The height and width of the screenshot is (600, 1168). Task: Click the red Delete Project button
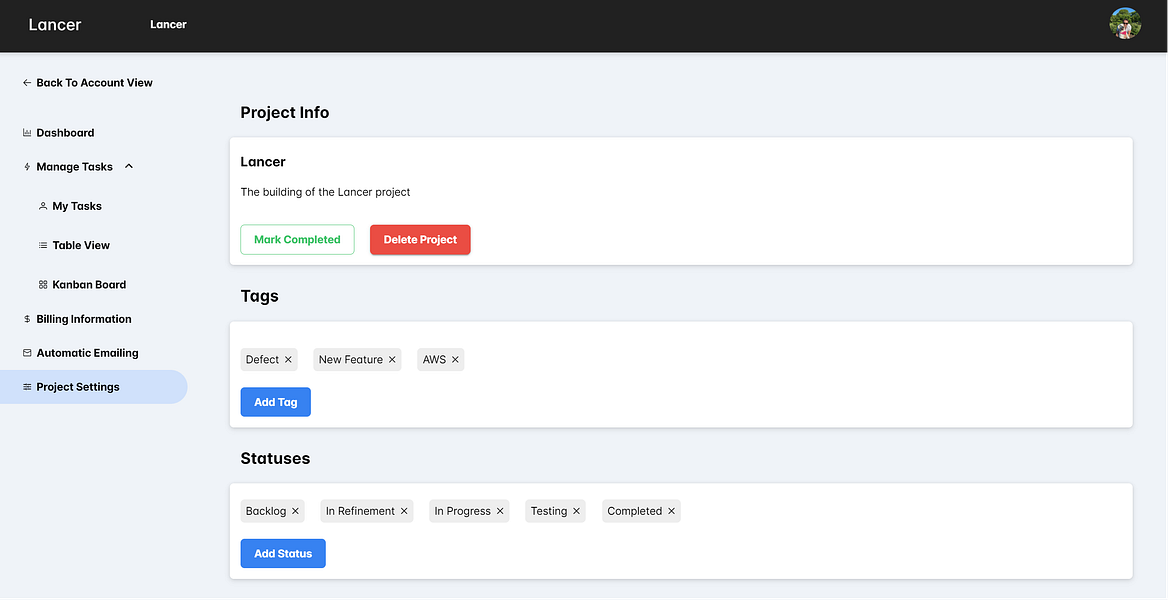(x=420, y=240)
